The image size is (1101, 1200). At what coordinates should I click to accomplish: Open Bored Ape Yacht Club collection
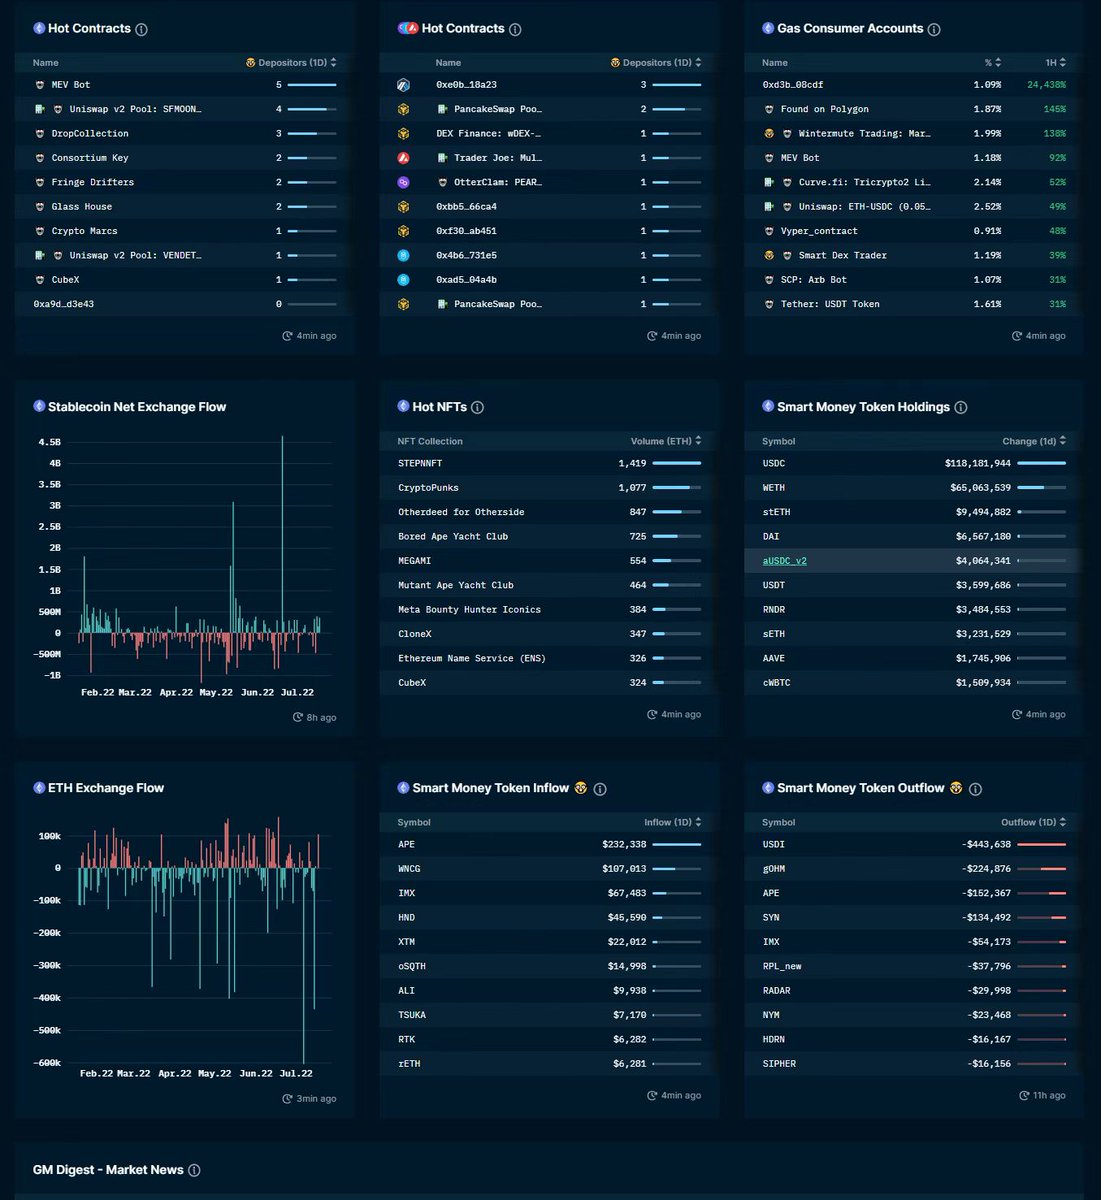click(453, 537)
